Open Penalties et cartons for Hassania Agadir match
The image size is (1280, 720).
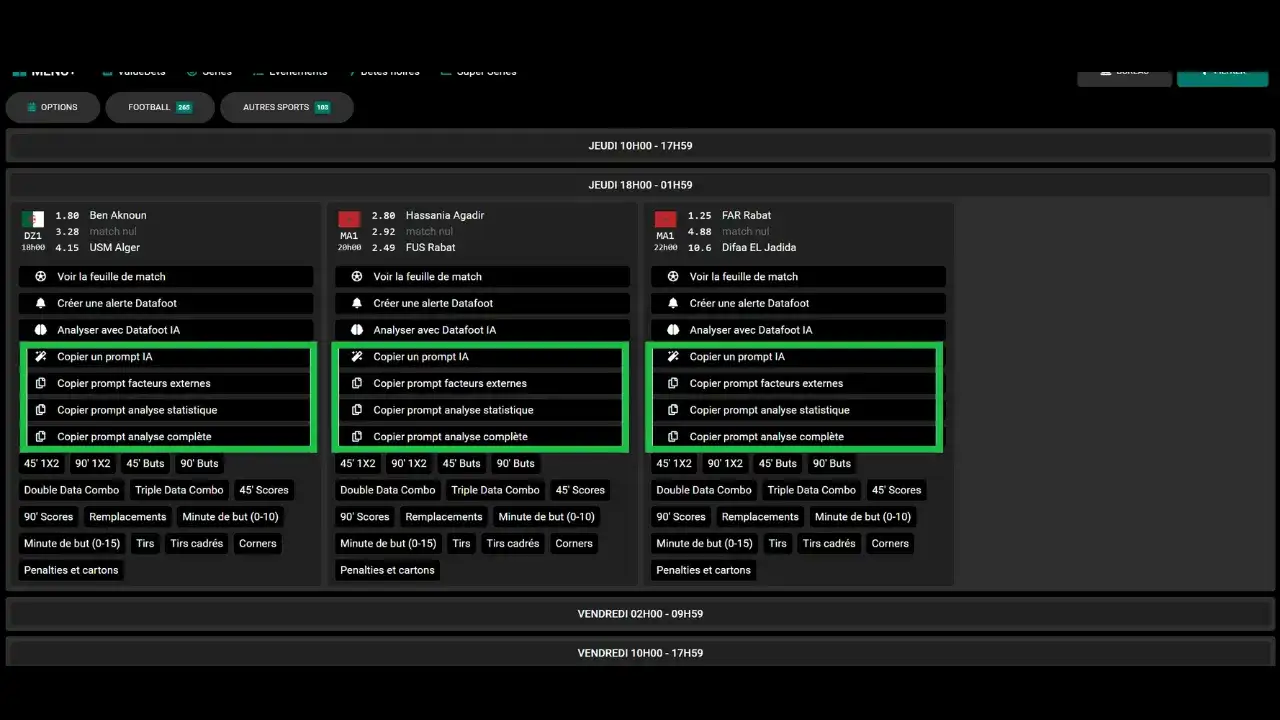pos(387,570)
